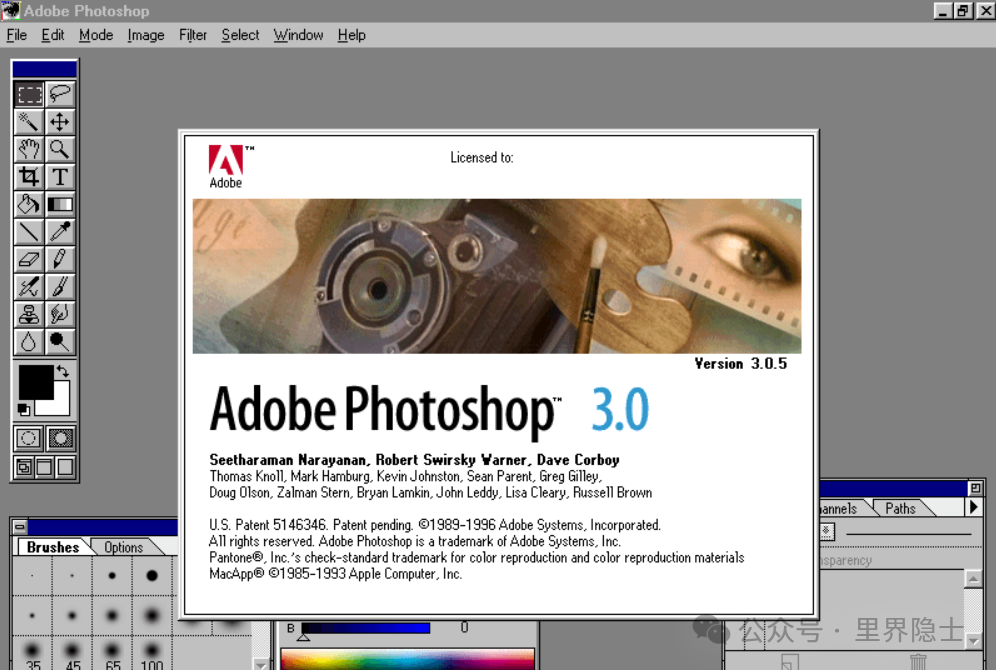Click the Zoom magnifier tool
The image size is (996, 670).
(60, 150)
